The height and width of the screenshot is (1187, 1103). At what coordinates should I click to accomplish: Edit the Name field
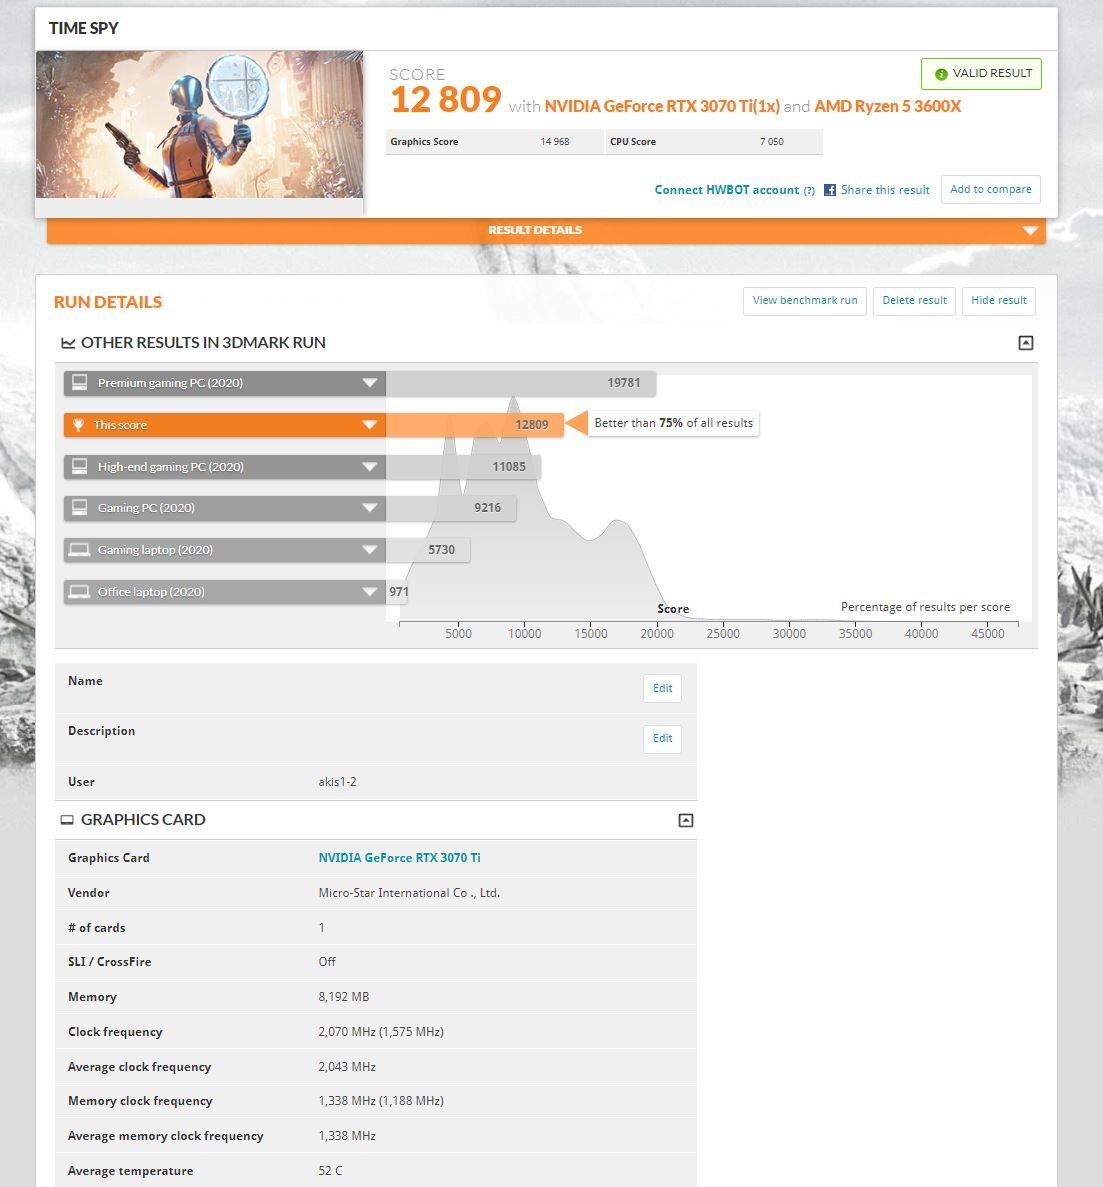pyautogui.click(x=662, y=688)
